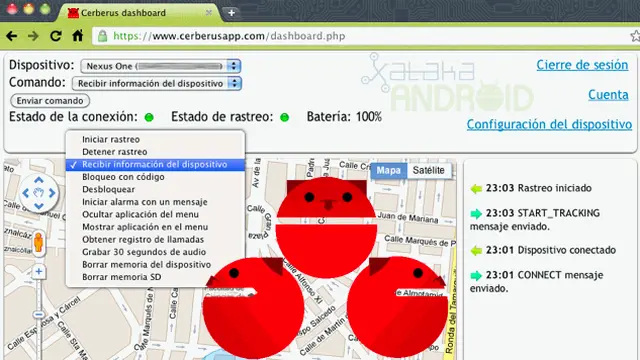The width and height of the screenshot is (640, 360).
Task: Reload the Cerberus dashboard page
Action: [56, 36]
